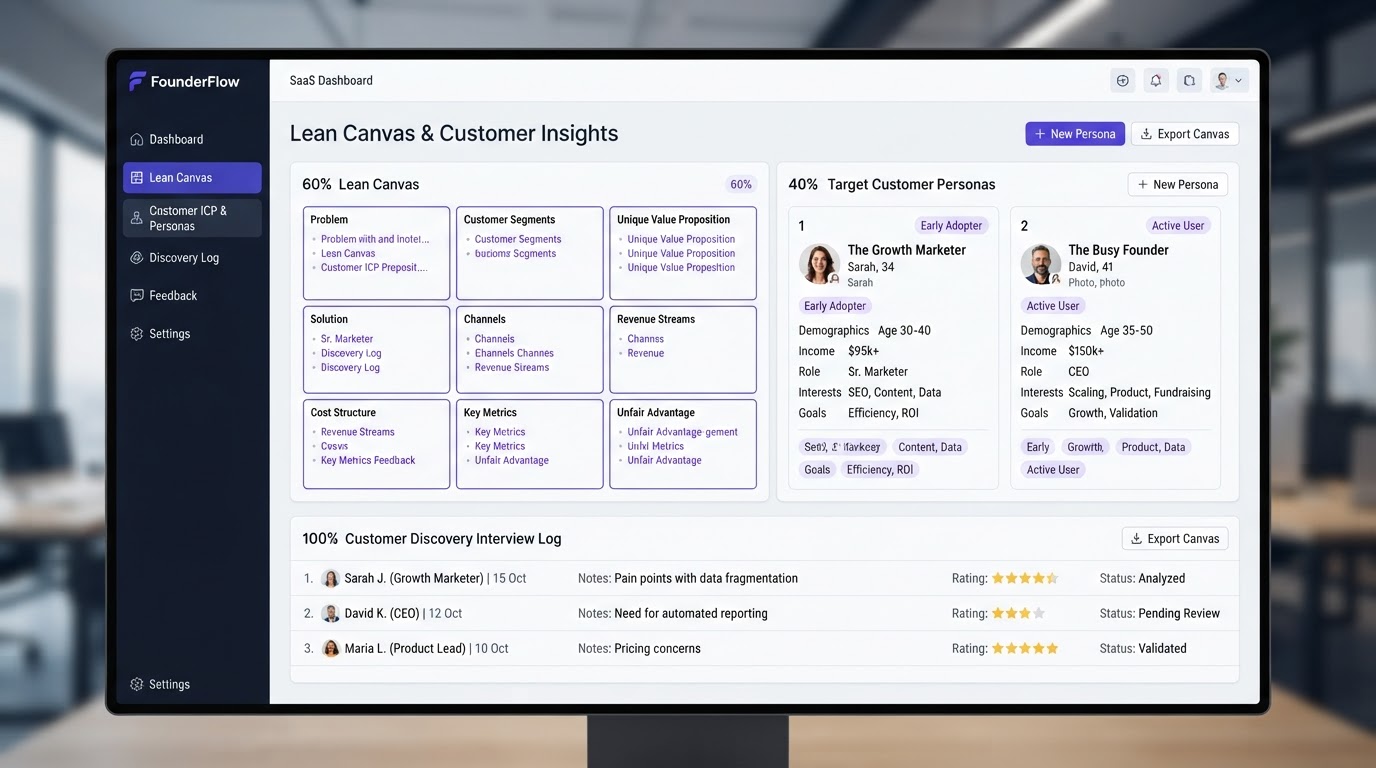Image resolution: width=1376 pixels, height=768 pixels.
Task: Click the Settings gear in the sidebar footer
Action: point(137,685)
